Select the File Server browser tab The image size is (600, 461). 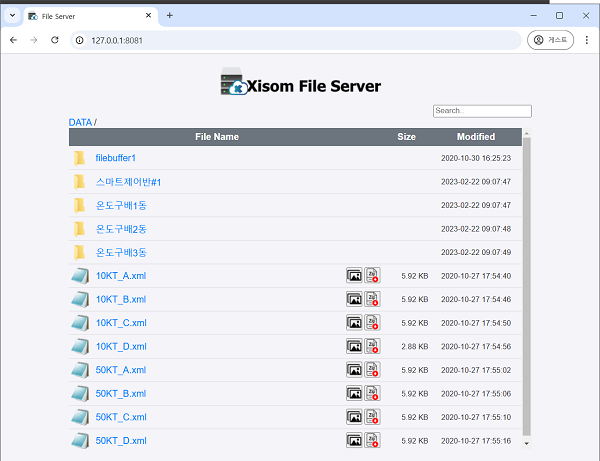click(x=91, y=16)
